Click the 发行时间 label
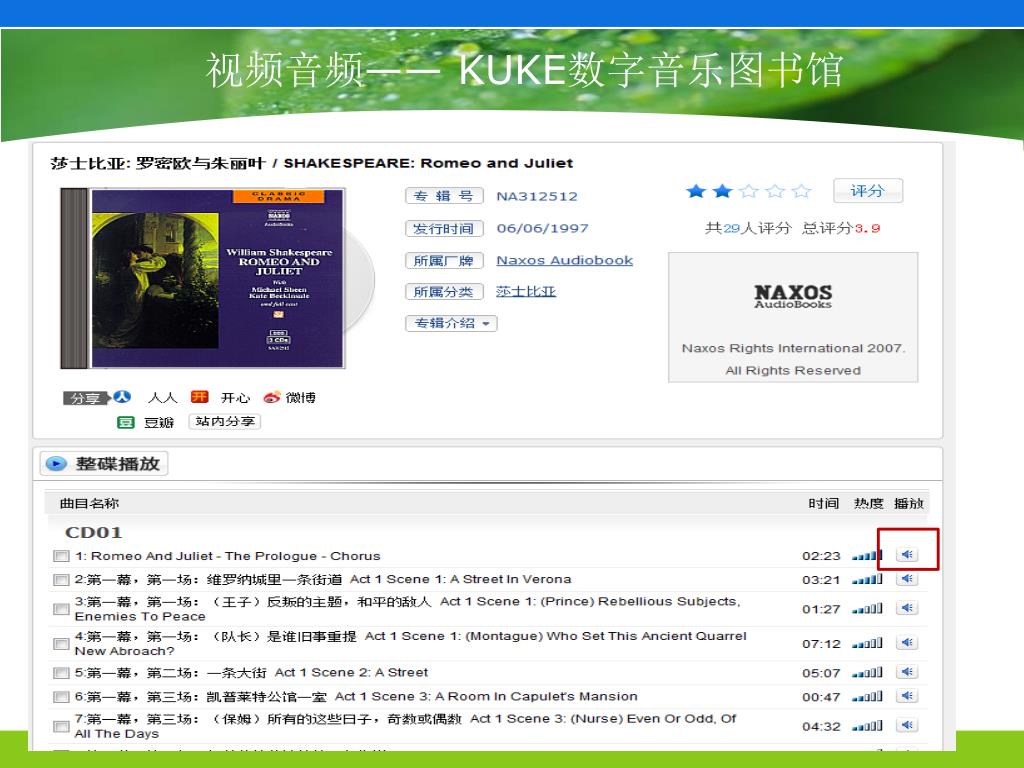Viewport: 1024px width, 768px height. (x=444, y=229)
